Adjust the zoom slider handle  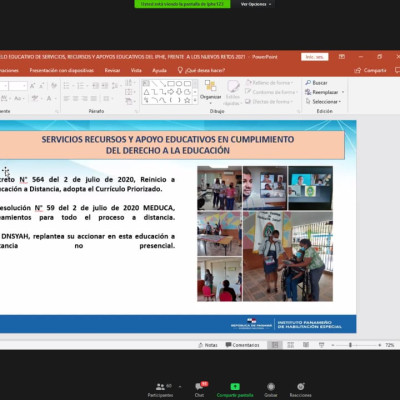click(350, 345)
